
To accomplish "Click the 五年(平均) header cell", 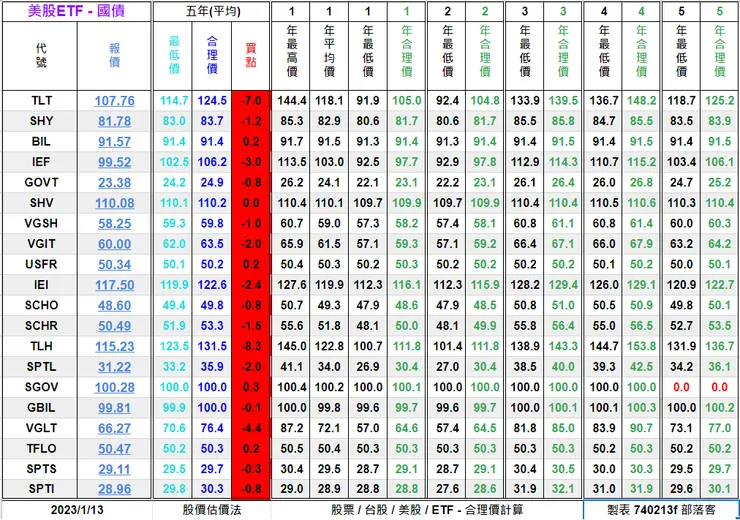I will click(x=212, y=11).
